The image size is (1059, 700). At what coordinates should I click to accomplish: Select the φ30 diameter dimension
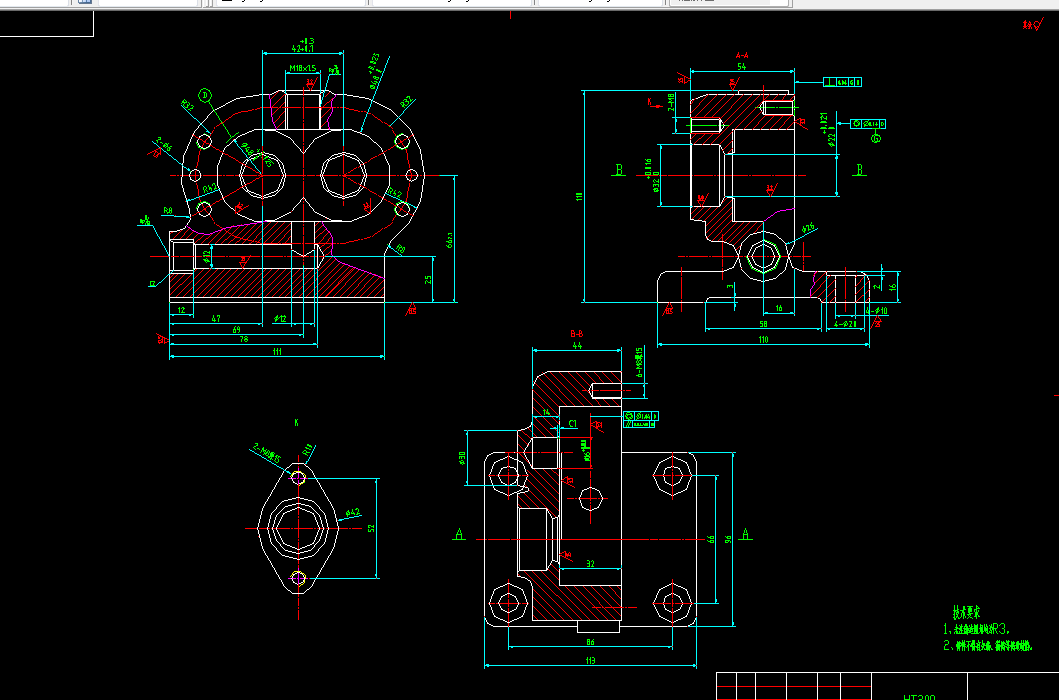click(x=462, y=459)
